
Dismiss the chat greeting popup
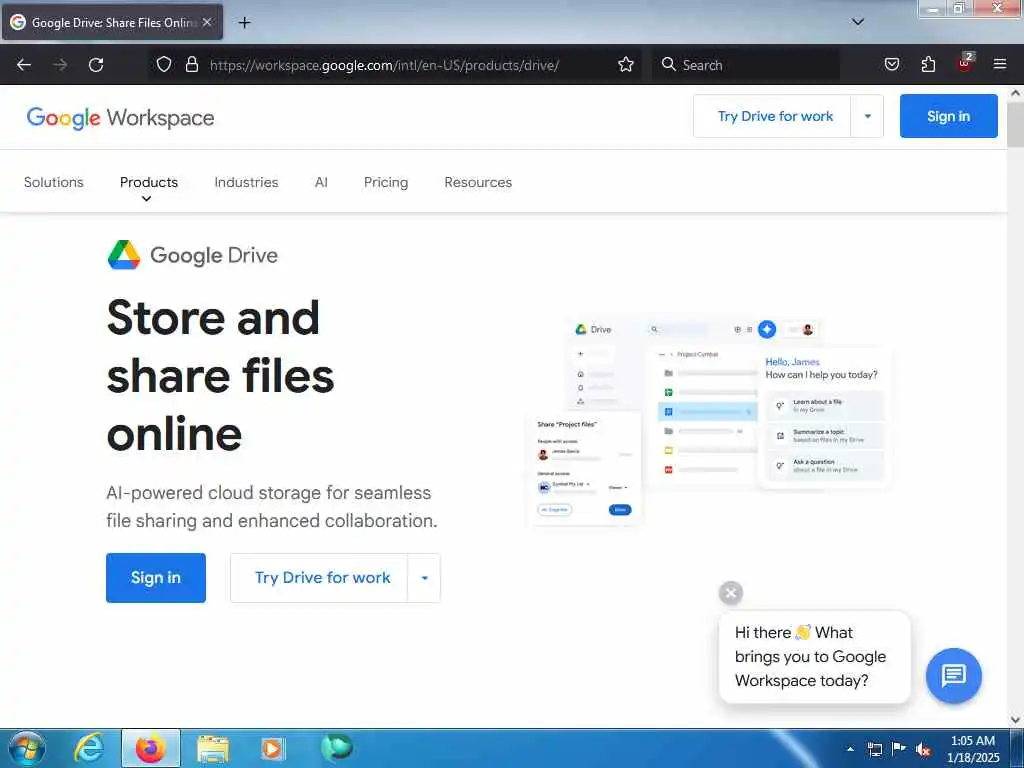pos(731,593)
